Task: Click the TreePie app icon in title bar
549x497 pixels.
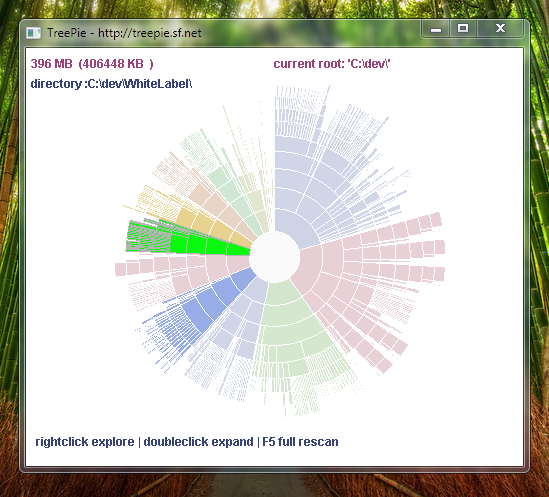Action: (34, 33)
